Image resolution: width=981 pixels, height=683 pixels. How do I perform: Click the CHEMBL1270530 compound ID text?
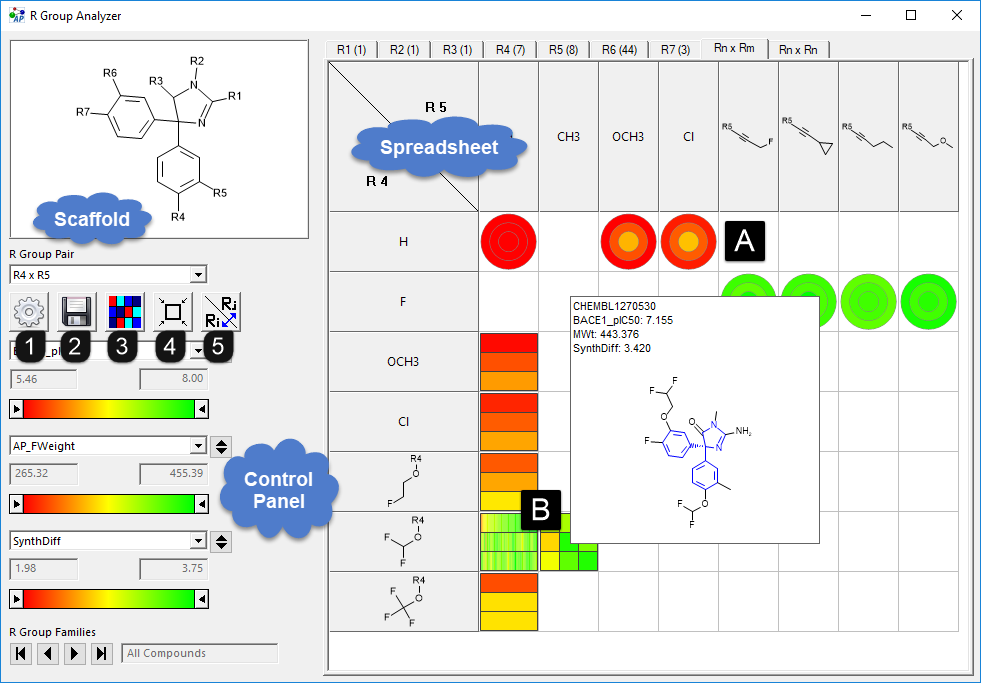pos(614,306)
